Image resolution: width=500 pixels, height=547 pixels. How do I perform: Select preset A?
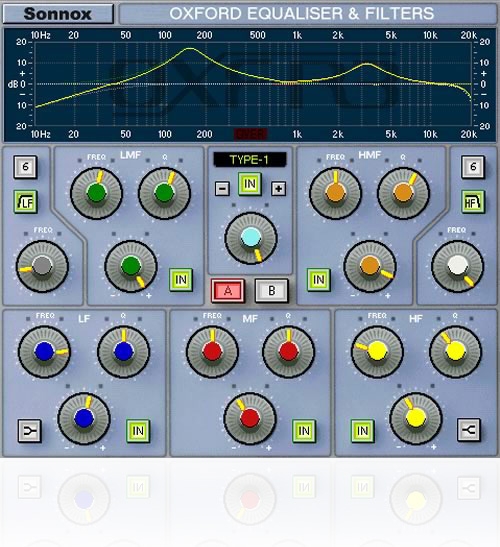click(x=228, y=291)
